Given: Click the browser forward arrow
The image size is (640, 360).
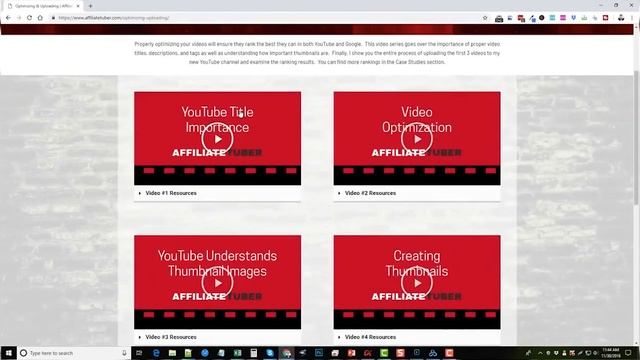Looking at the screenshot, I should coord(19,18).
